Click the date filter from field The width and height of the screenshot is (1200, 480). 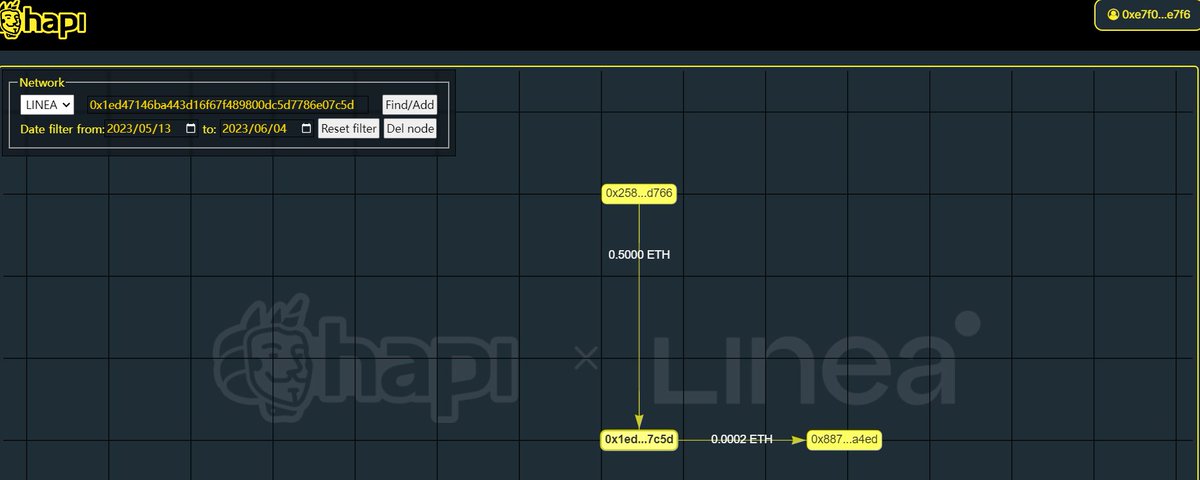152,129
